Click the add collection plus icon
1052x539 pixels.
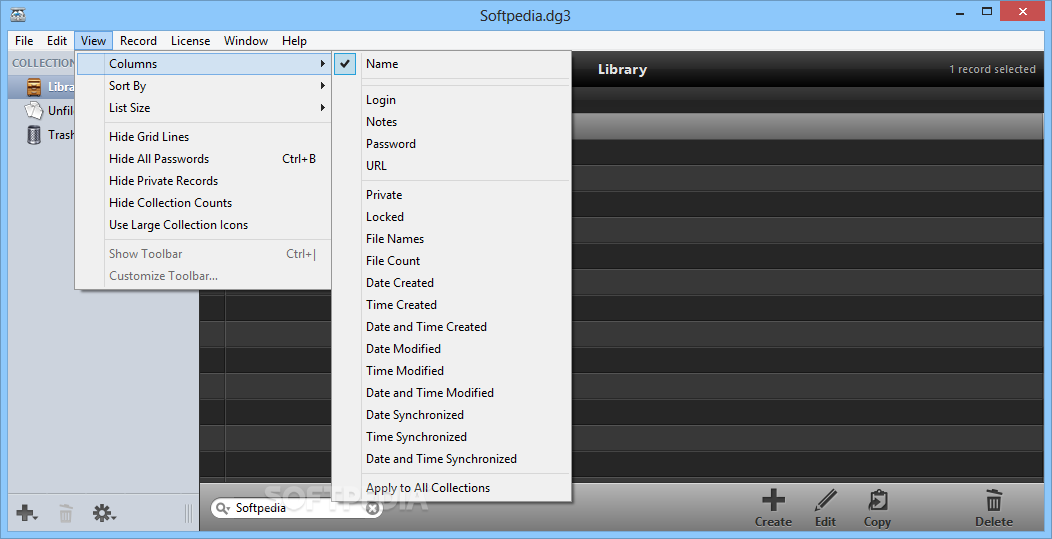[x=26, y=513]
